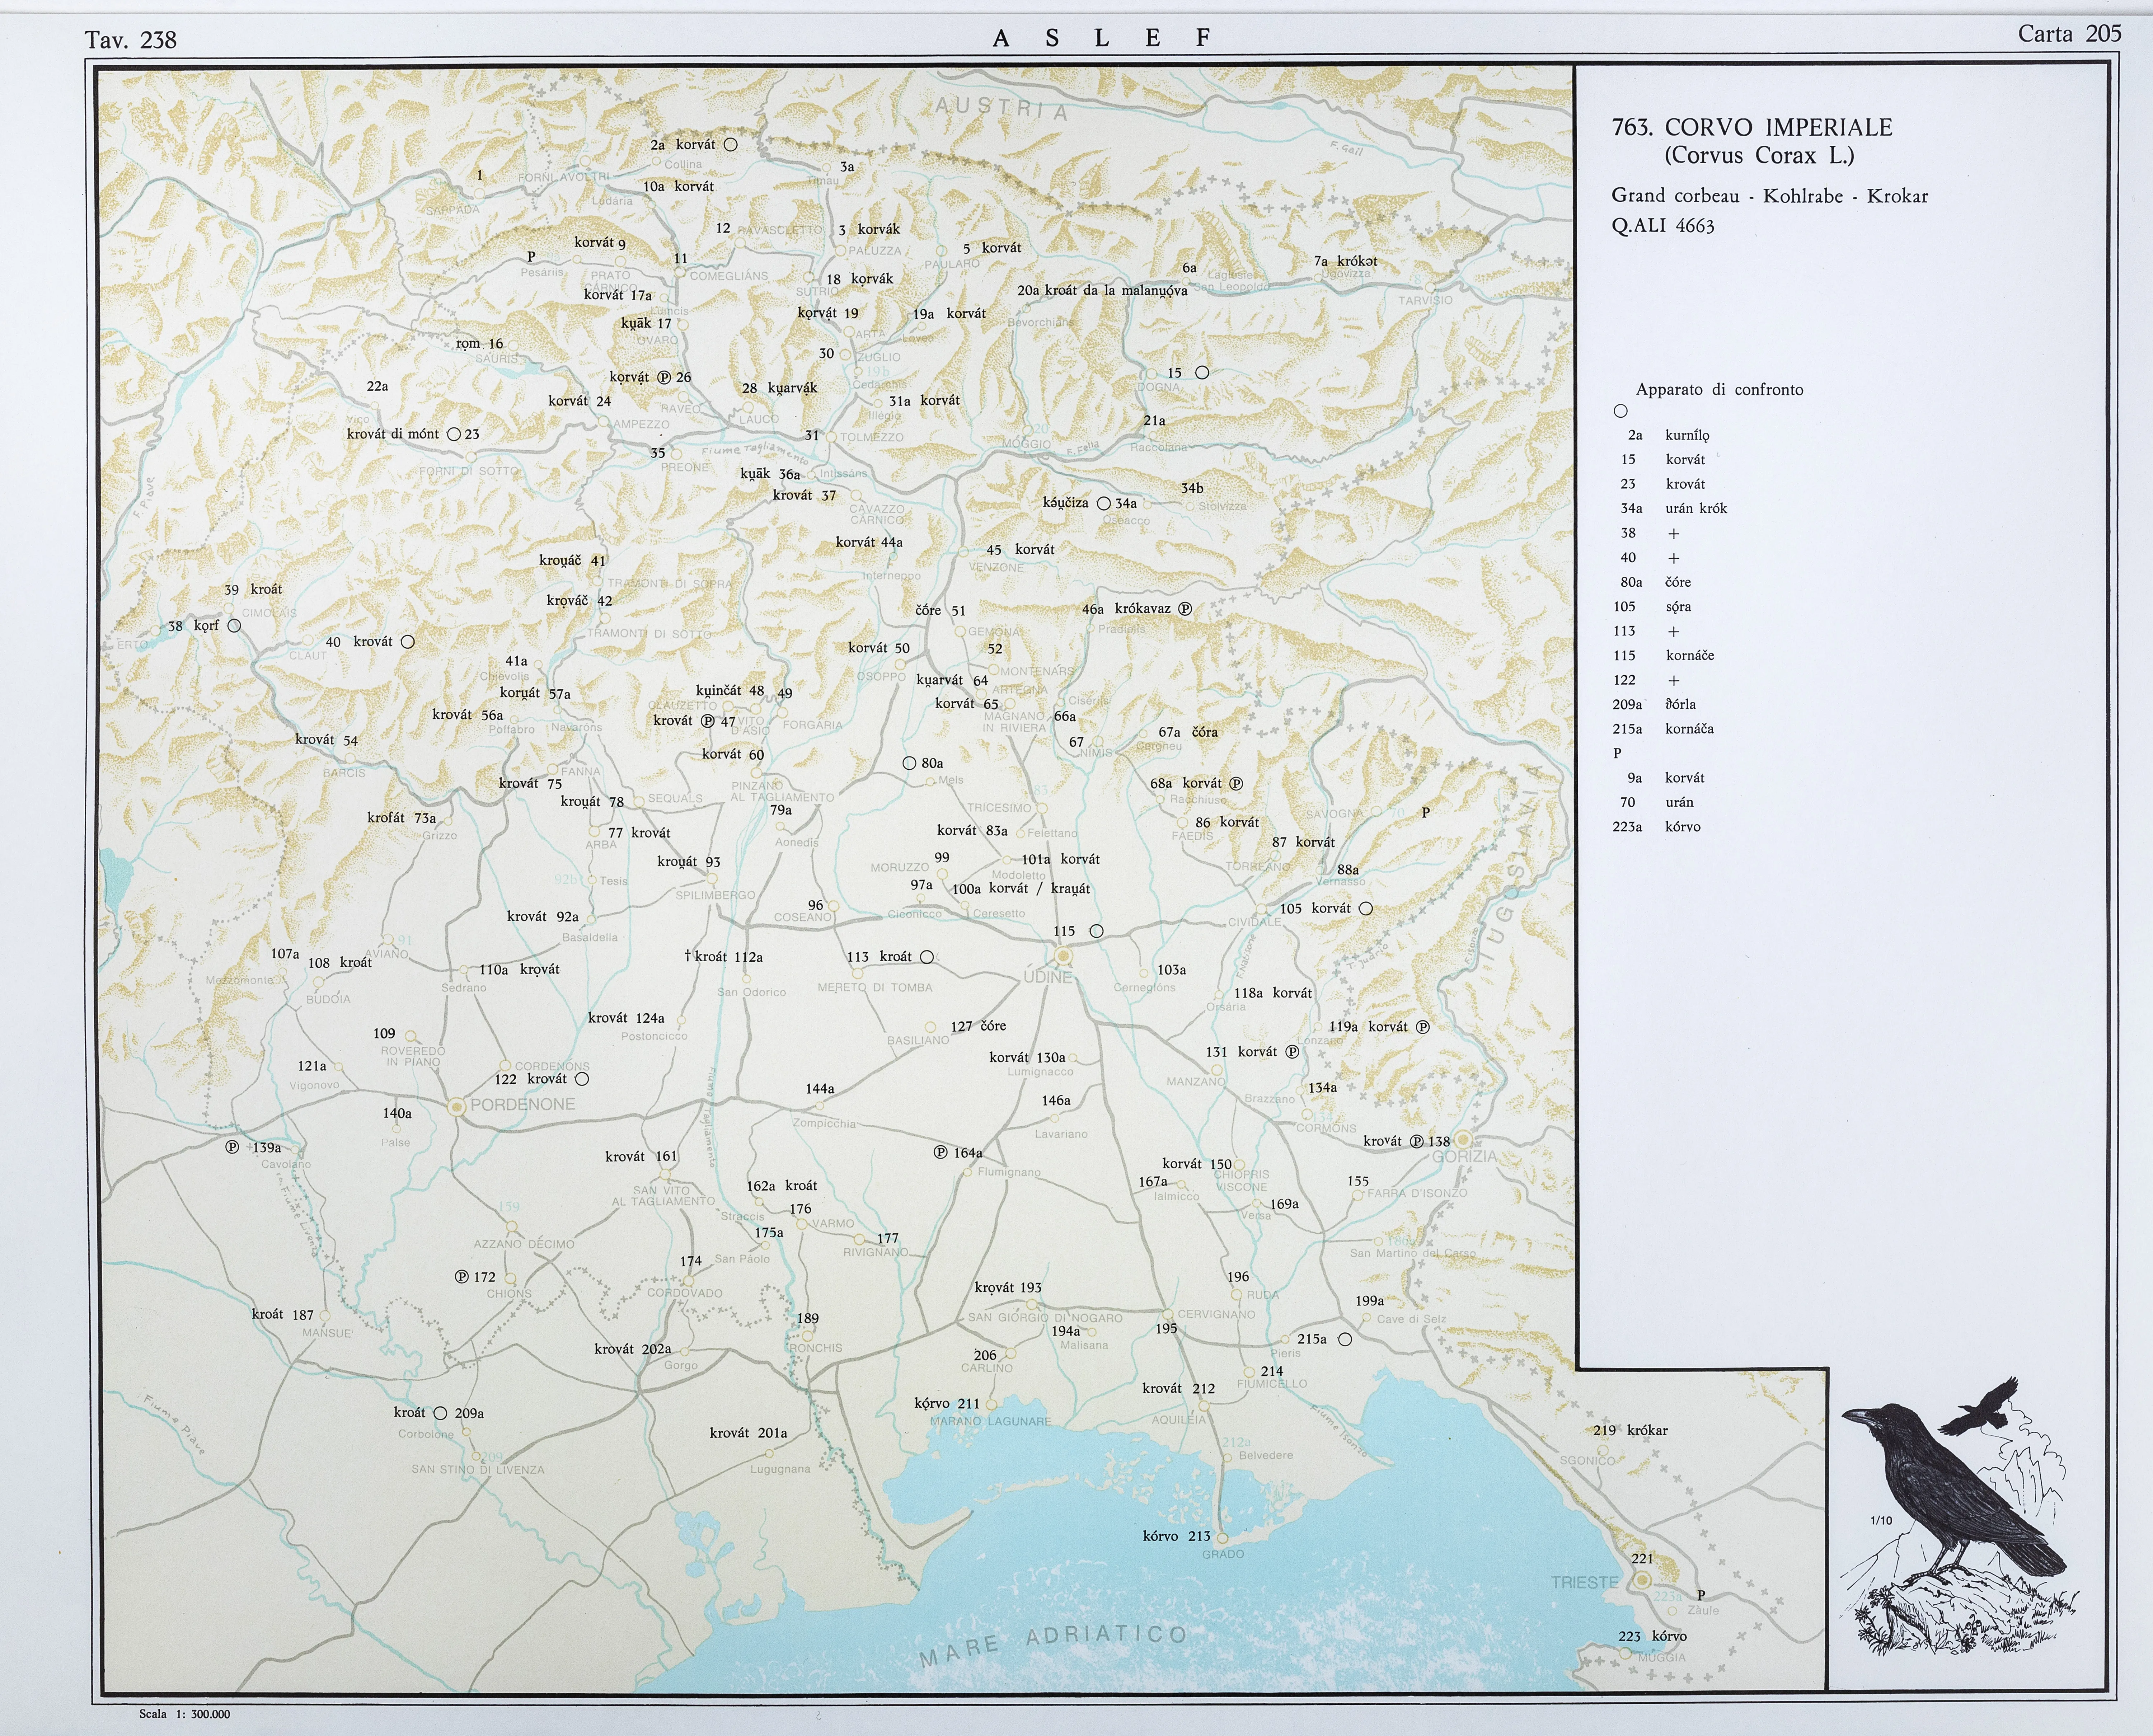Click the legend entry 34a urán krók
2153x1736 pixels.
point(1674,508)
